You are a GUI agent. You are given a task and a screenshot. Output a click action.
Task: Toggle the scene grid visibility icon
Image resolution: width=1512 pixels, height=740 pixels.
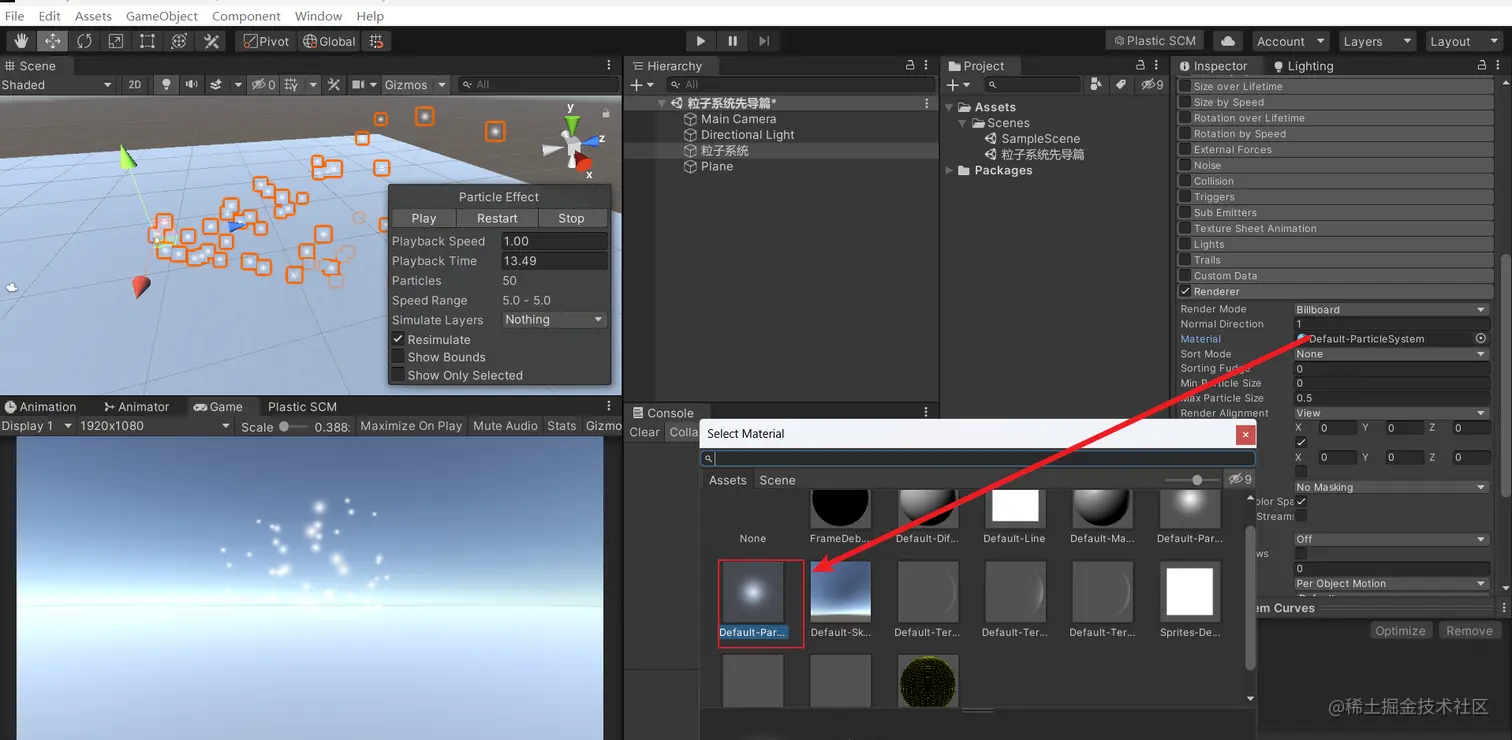tap(292, 85)
